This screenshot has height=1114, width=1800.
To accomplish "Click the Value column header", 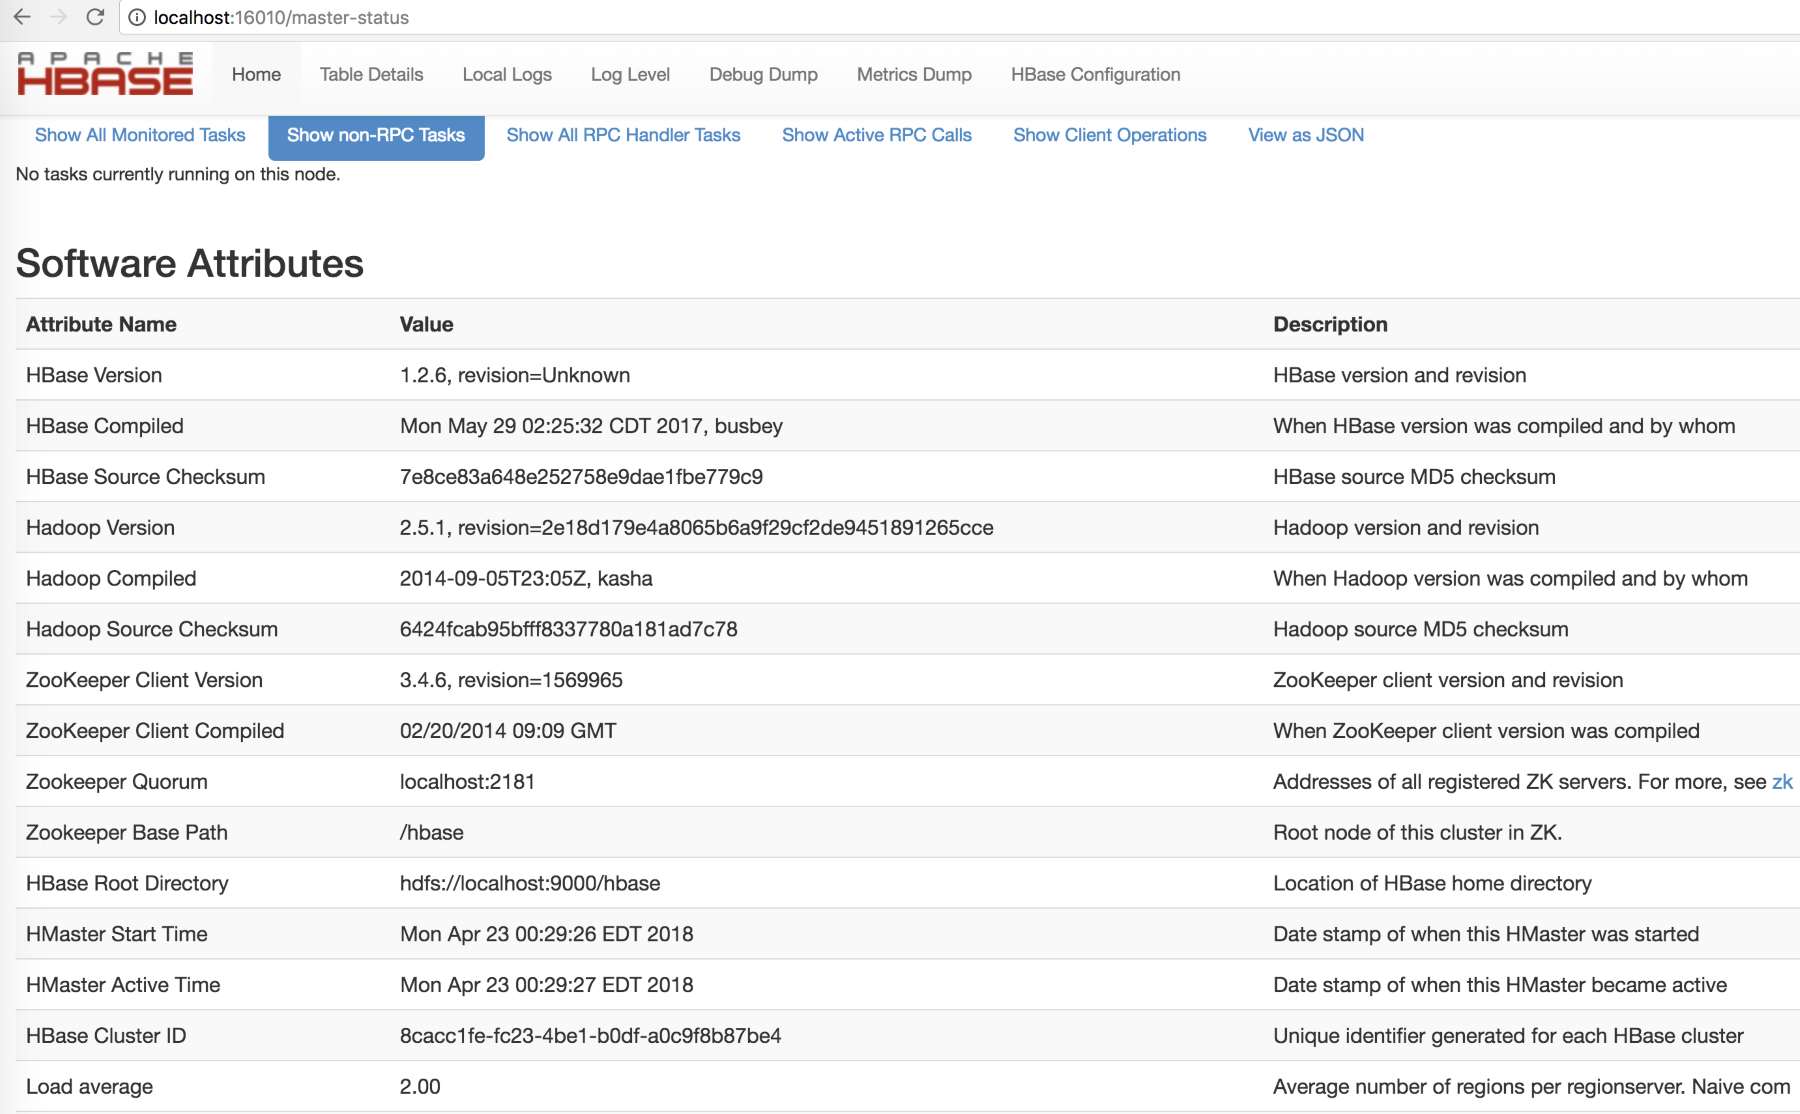I will click(x=426, y=324).
